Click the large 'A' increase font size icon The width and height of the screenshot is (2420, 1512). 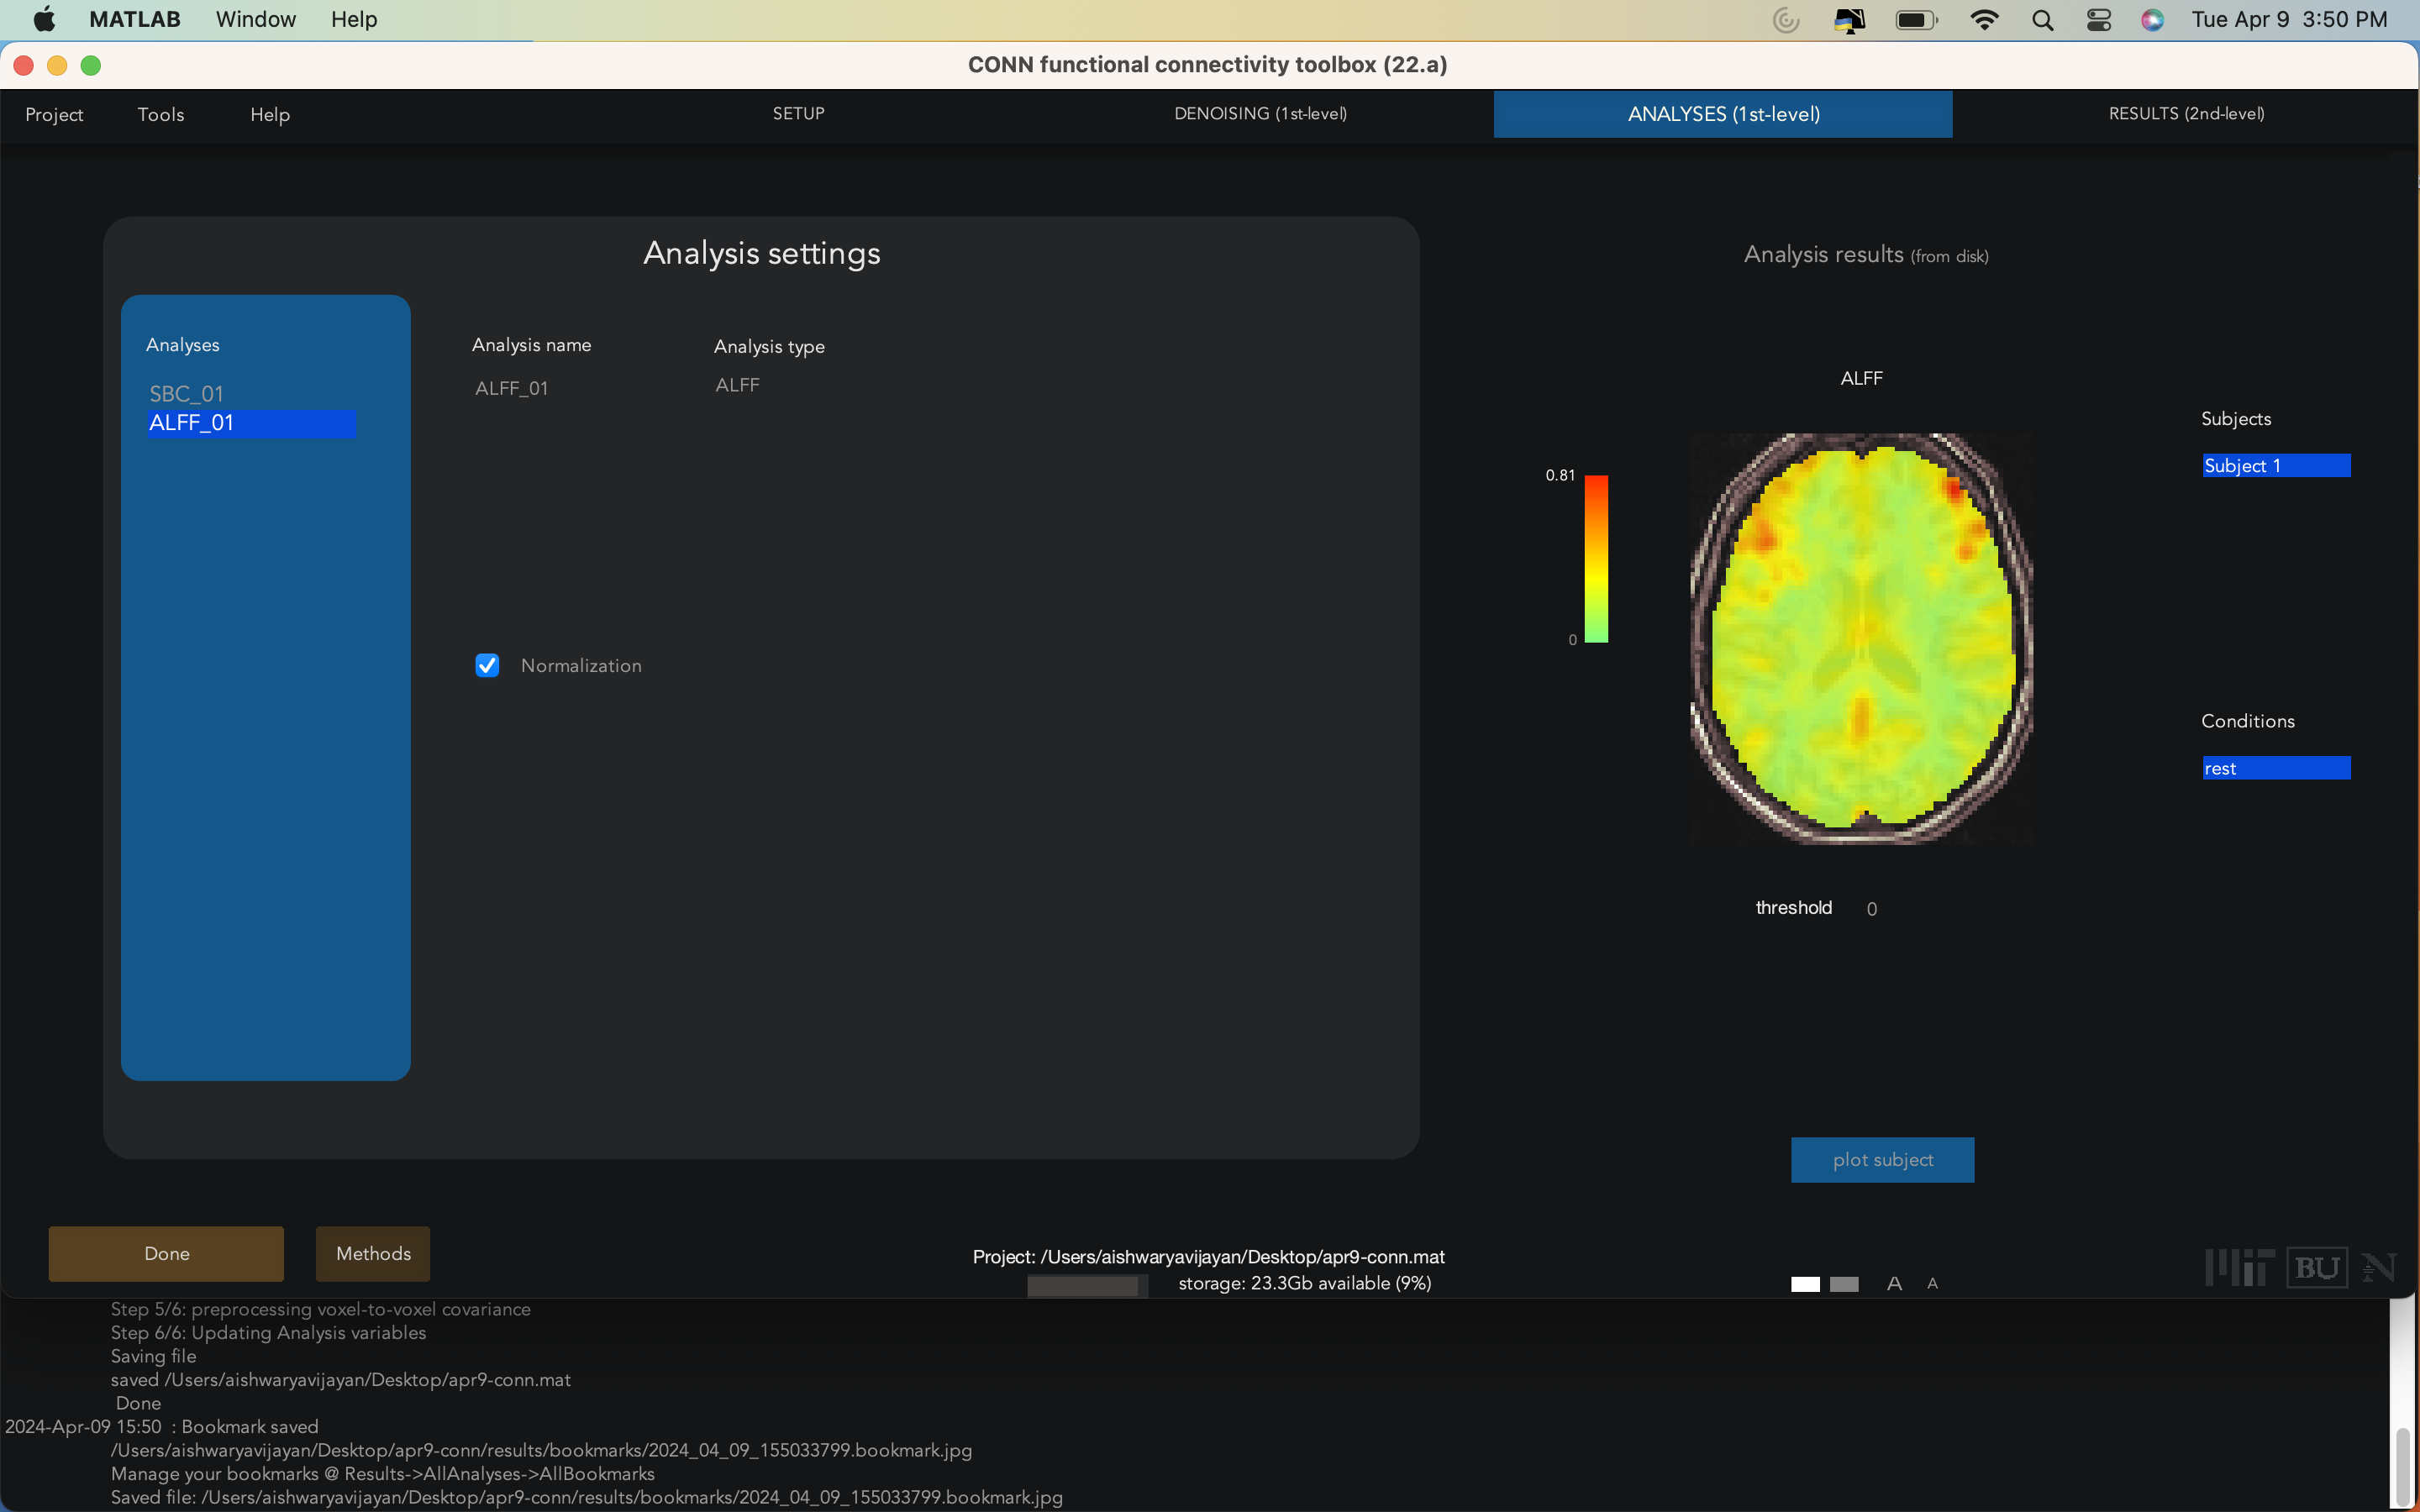coord(1893,1283)
